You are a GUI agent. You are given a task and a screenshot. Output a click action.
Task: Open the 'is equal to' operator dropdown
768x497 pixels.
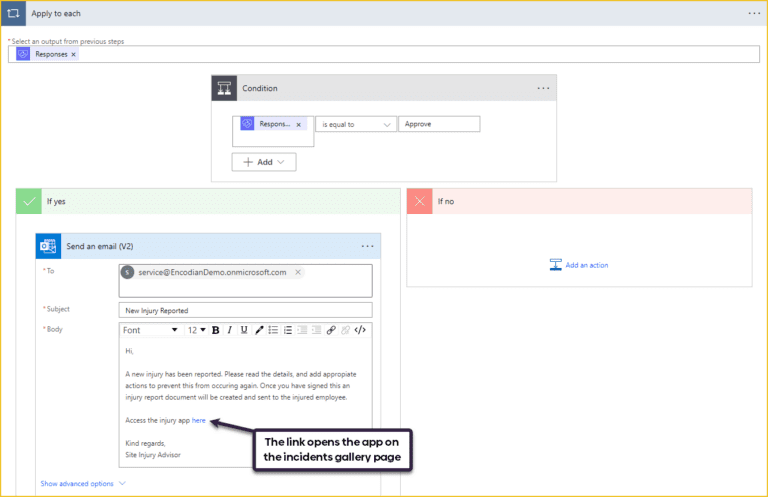(355, 125)
